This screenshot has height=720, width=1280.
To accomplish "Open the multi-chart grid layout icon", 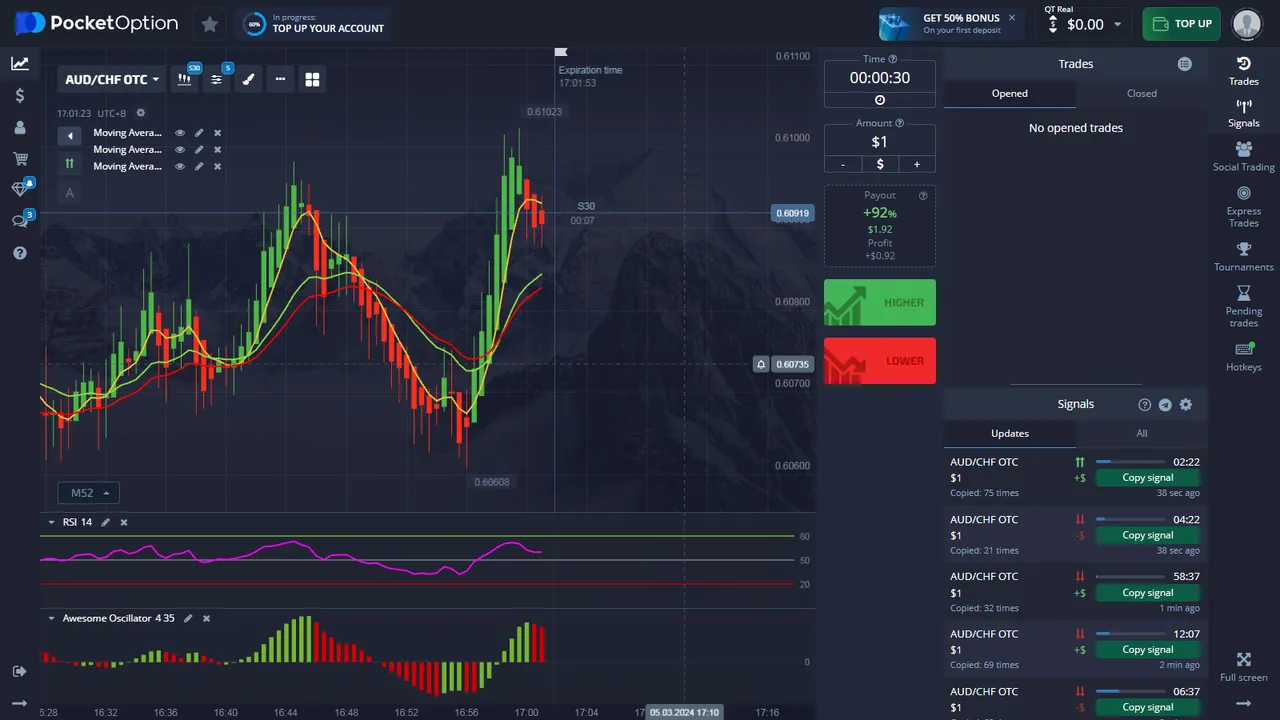I will click(312, 79).
